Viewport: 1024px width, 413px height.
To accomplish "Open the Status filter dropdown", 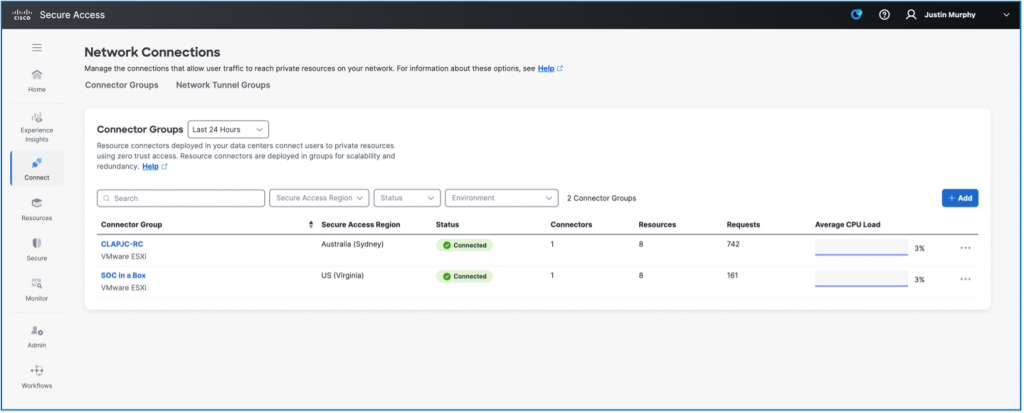I will (406, 198).
